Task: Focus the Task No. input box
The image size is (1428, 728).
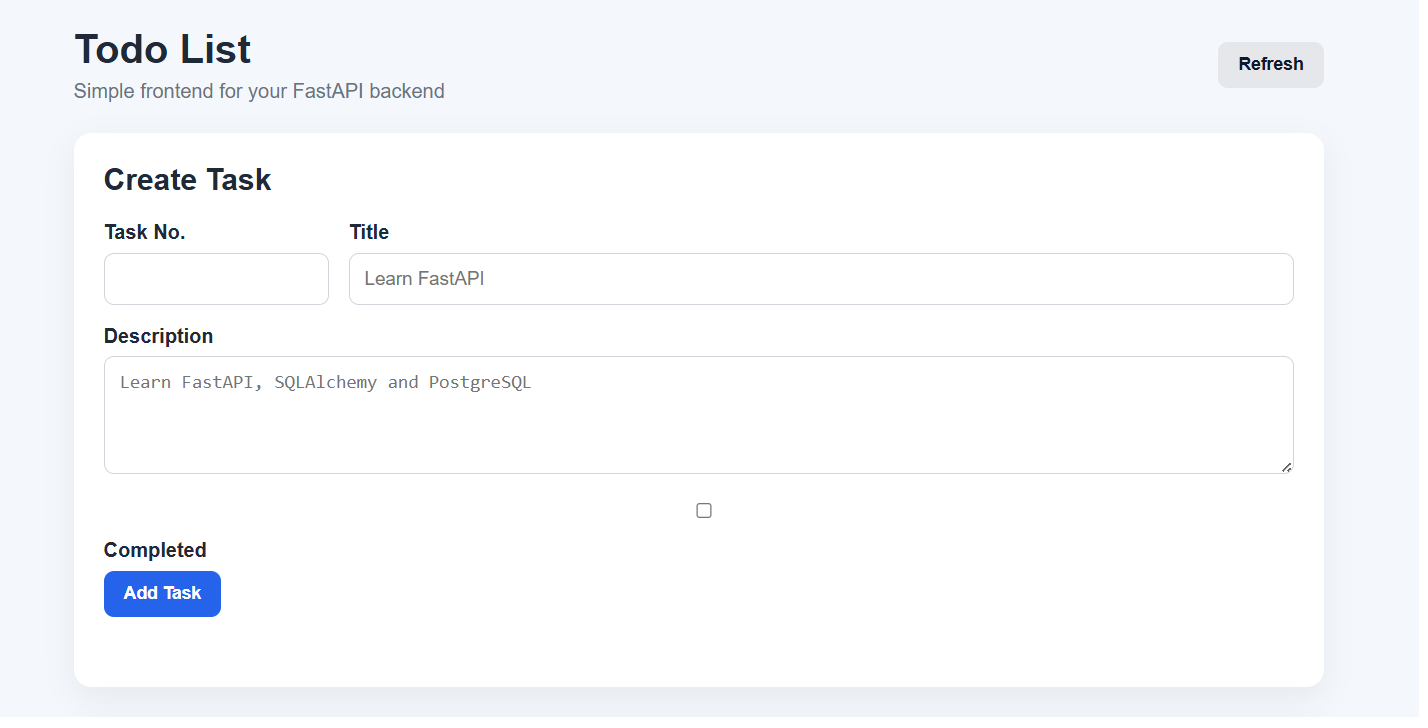Action: (216, 279)
